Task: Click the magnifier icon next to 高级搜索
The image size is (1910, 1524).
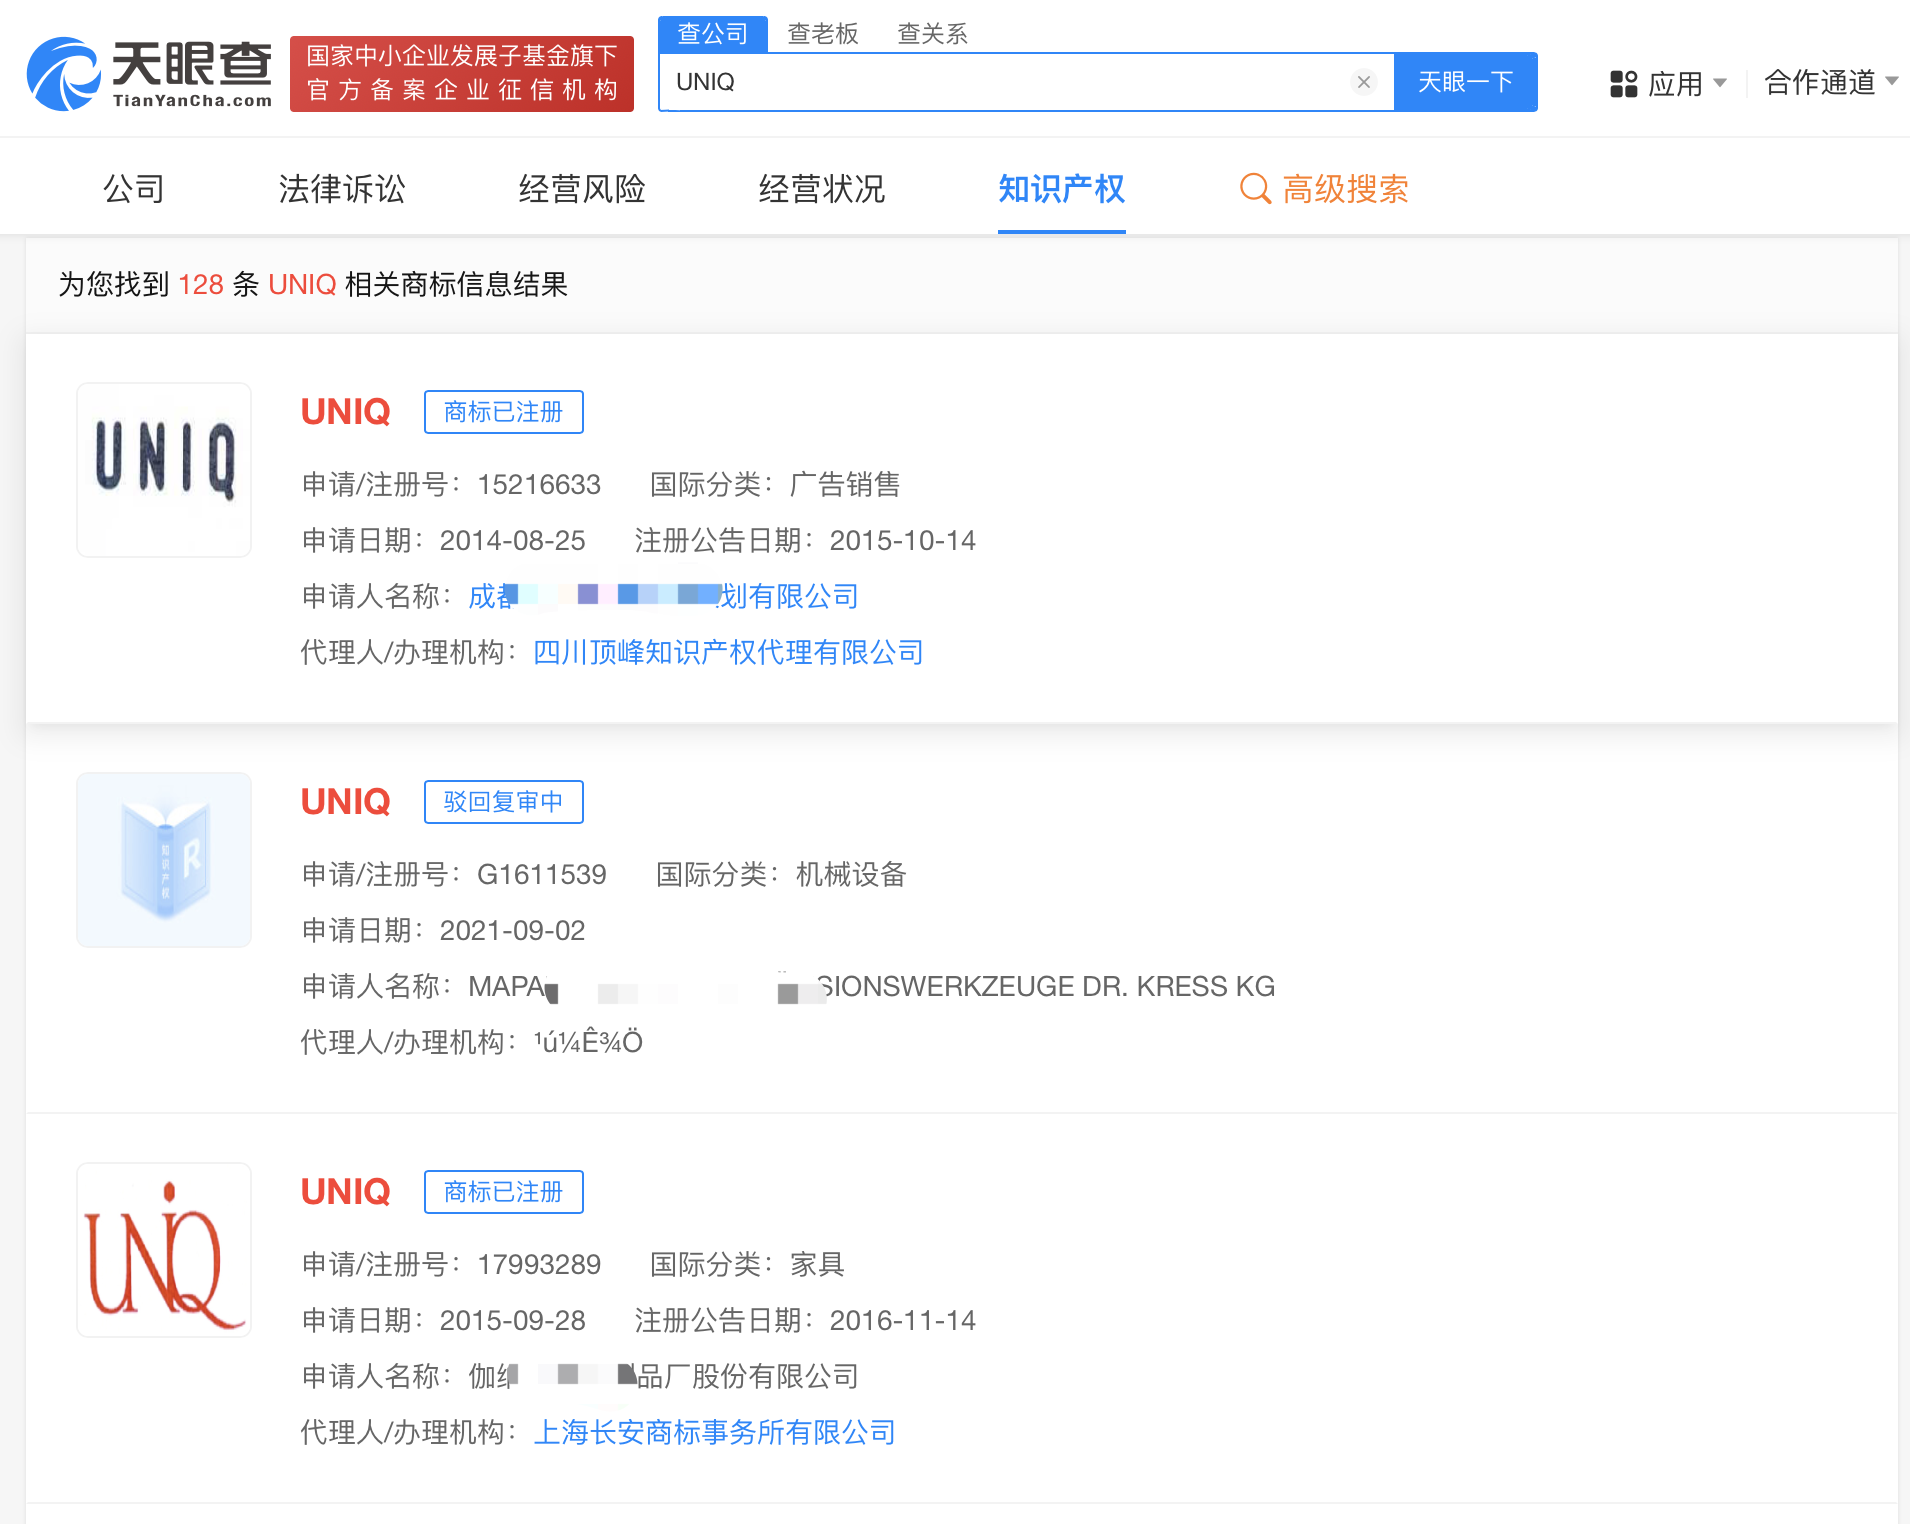Action: [x=1254, y=189]
